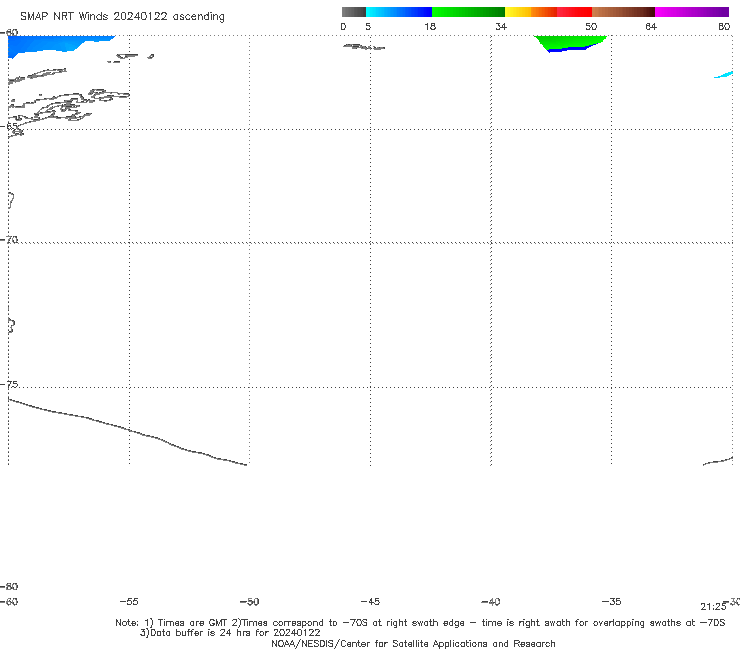This screenshot has width=740, height=650.
Task: Click the "-40" longitude axis label
Action: pyautogui.click(x=491, y=601)
